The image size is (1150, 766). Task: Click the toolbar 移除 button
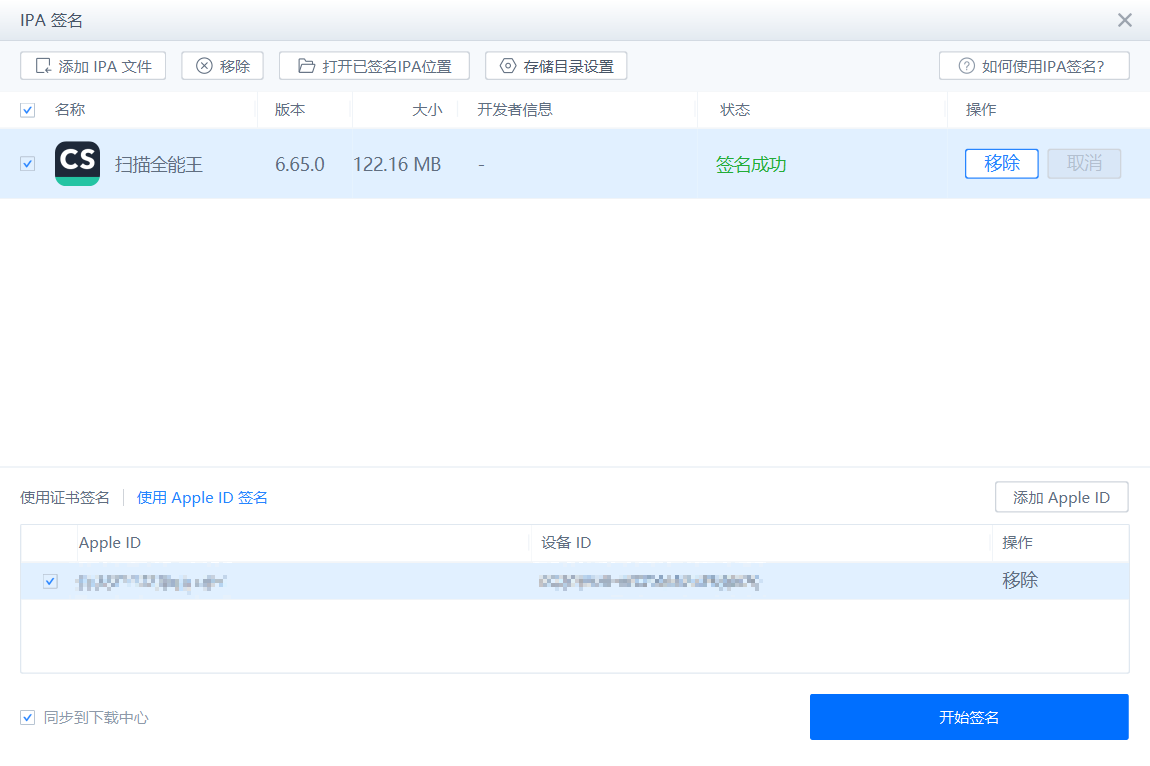pyautogui.click(x=222, y=66)
